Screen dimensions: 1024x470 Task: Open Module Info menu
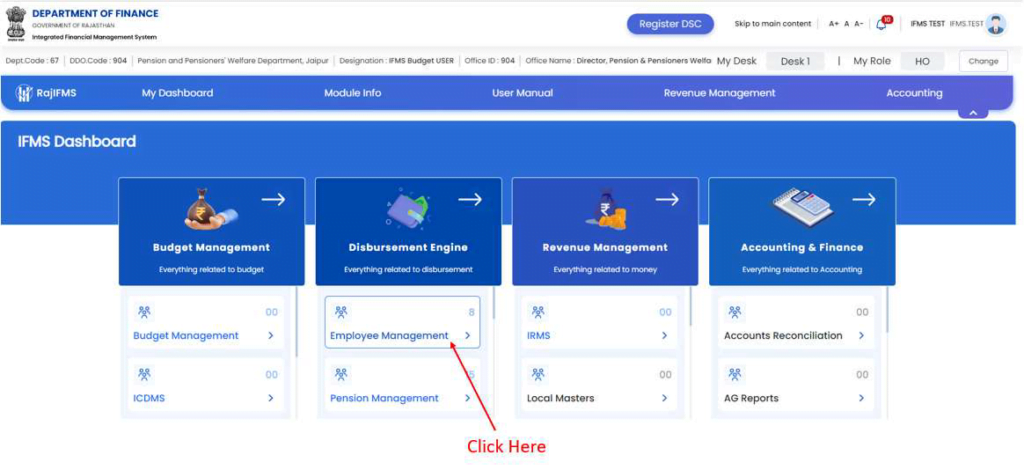(x=353, y=93)
